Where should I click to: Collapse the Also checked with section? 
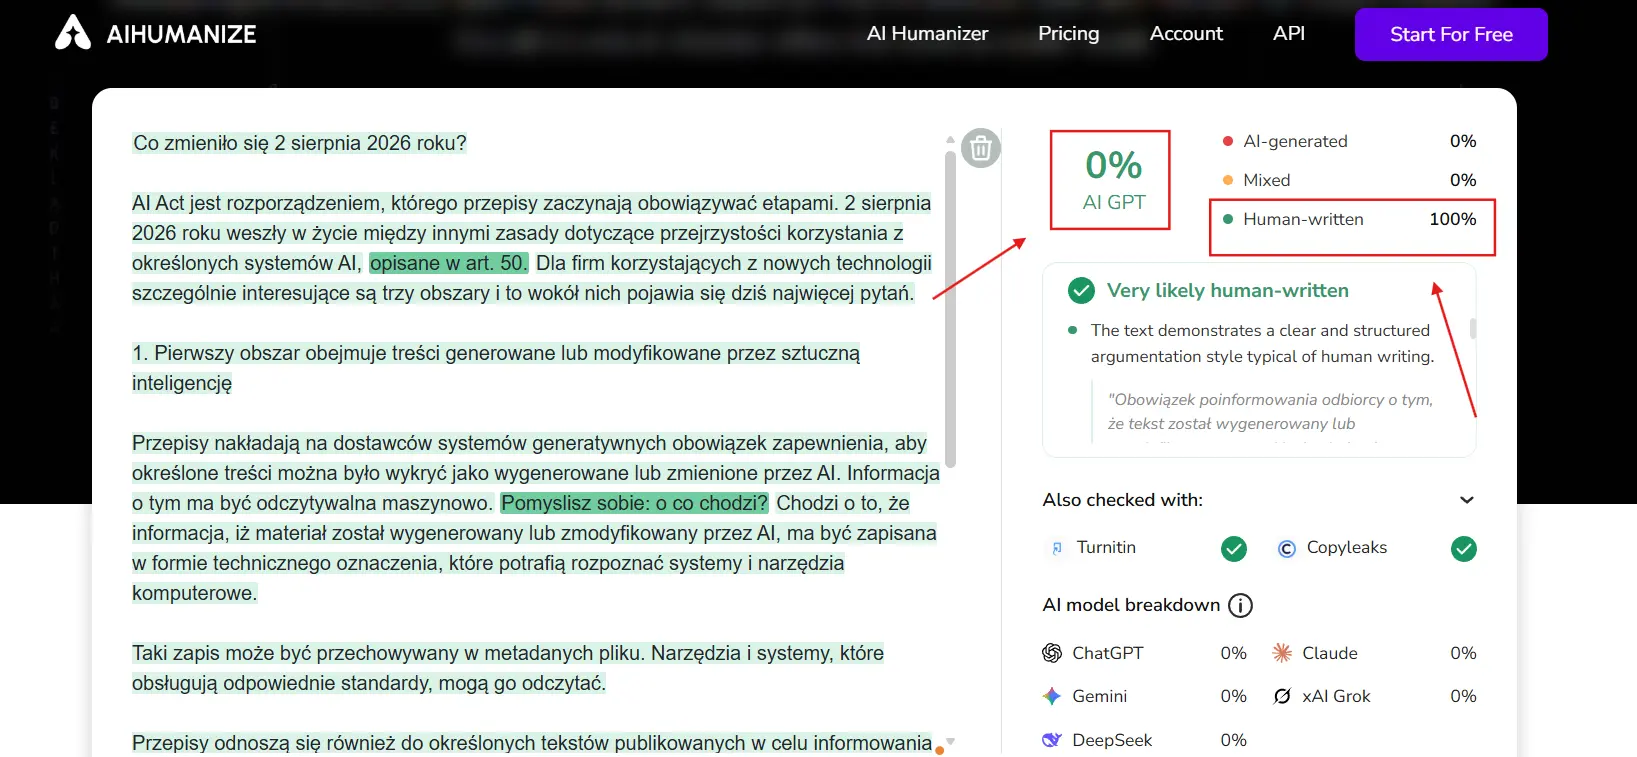click(x=1467, y=500)
